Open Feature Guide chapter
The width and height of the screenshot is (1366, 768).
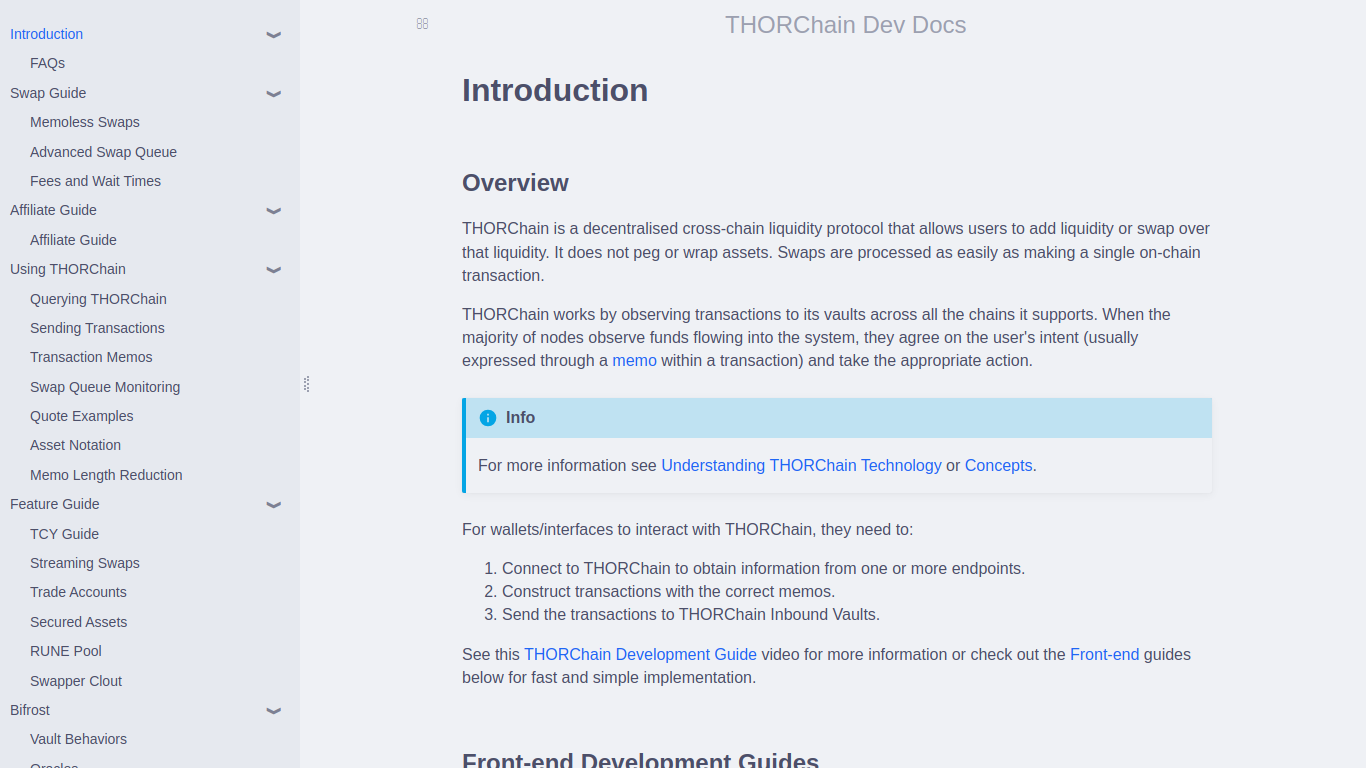click(x=54, y=504)
